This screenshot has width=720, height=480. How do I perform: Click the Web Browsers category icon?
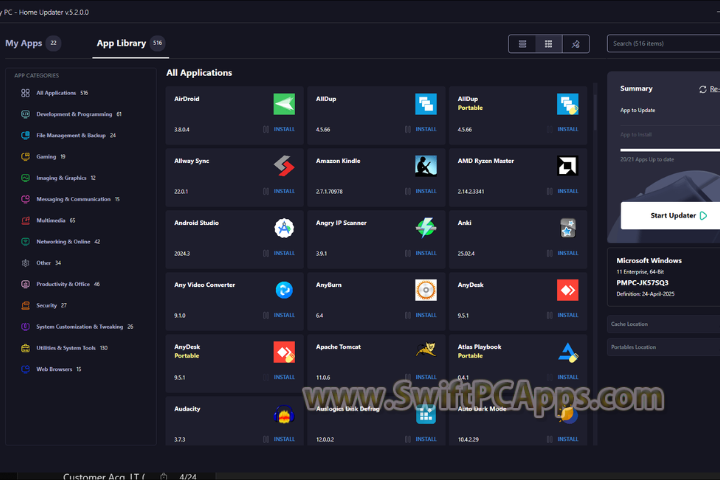coord(25,369)
